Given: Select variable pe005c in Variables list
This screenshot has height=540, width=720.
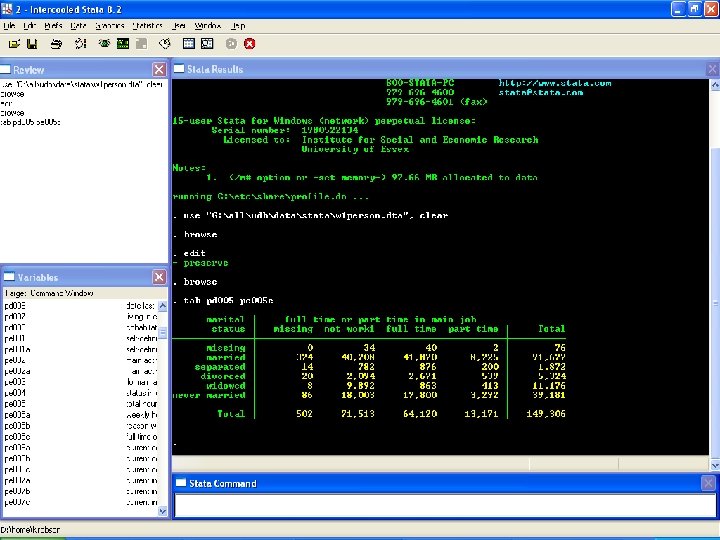Looking at the screenshot, I should tap(17, 437).
